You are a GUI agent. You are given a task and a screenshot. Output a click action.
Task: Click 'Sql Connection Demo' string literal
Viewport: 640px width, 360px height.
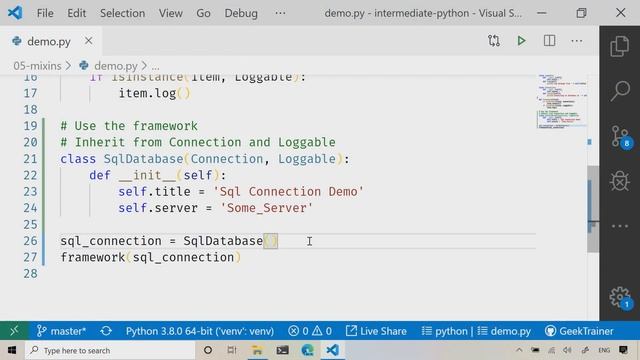tap(288, 191)
